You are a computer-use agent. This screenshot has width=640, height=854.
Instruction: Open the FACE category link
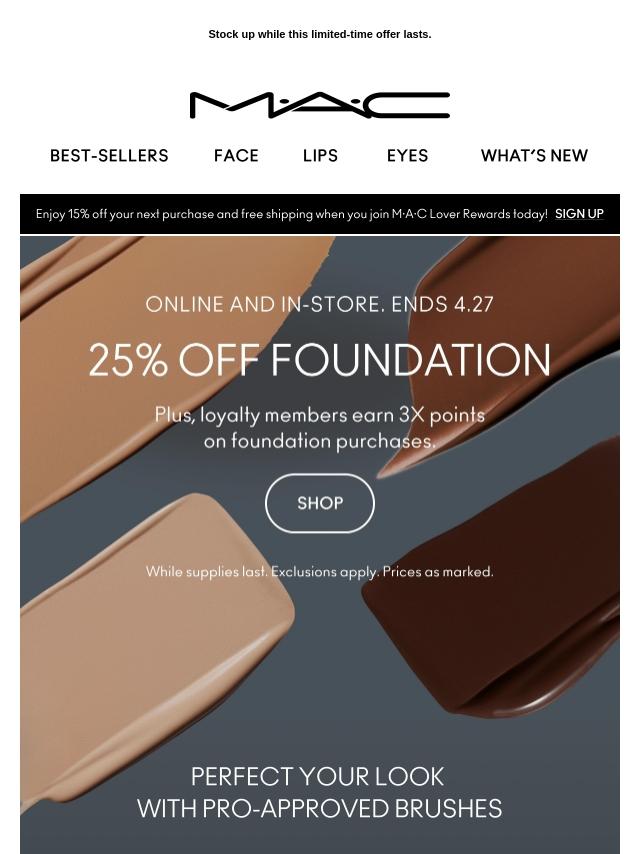tap(236, 156)
